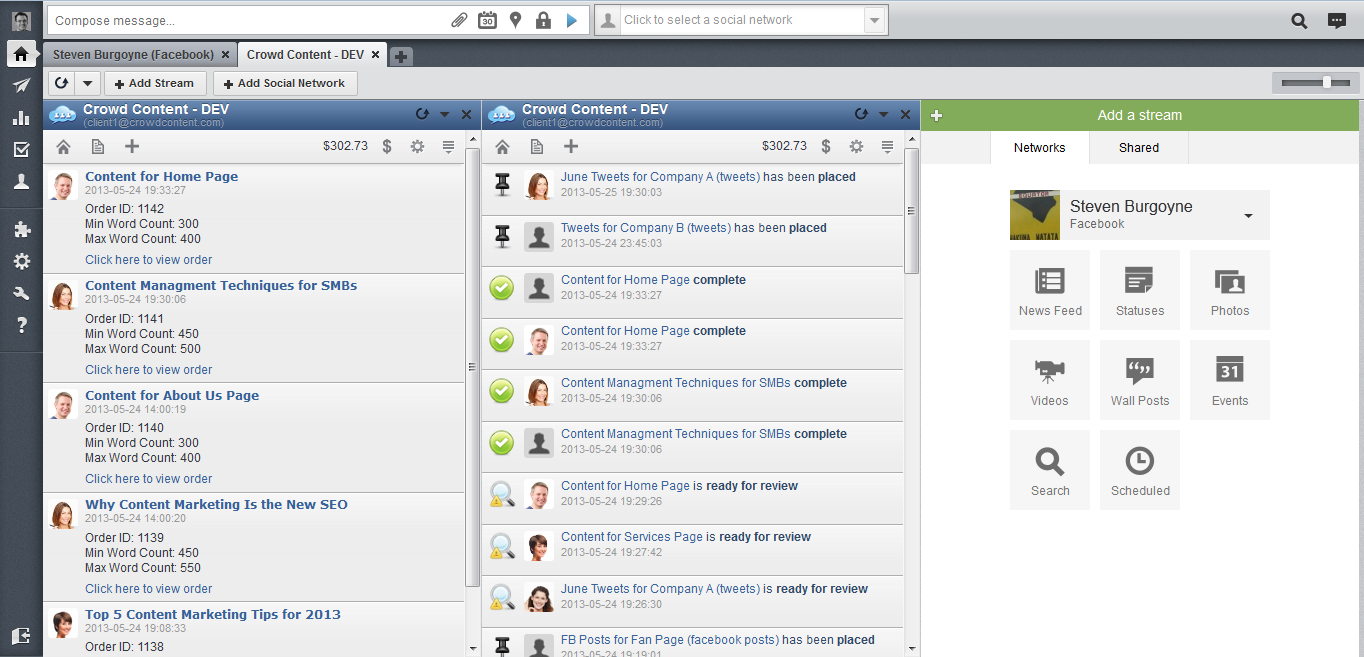1364x657 pixels.
Task: Add a location with the map-pin icon
Action: click(x=515, y=19)
